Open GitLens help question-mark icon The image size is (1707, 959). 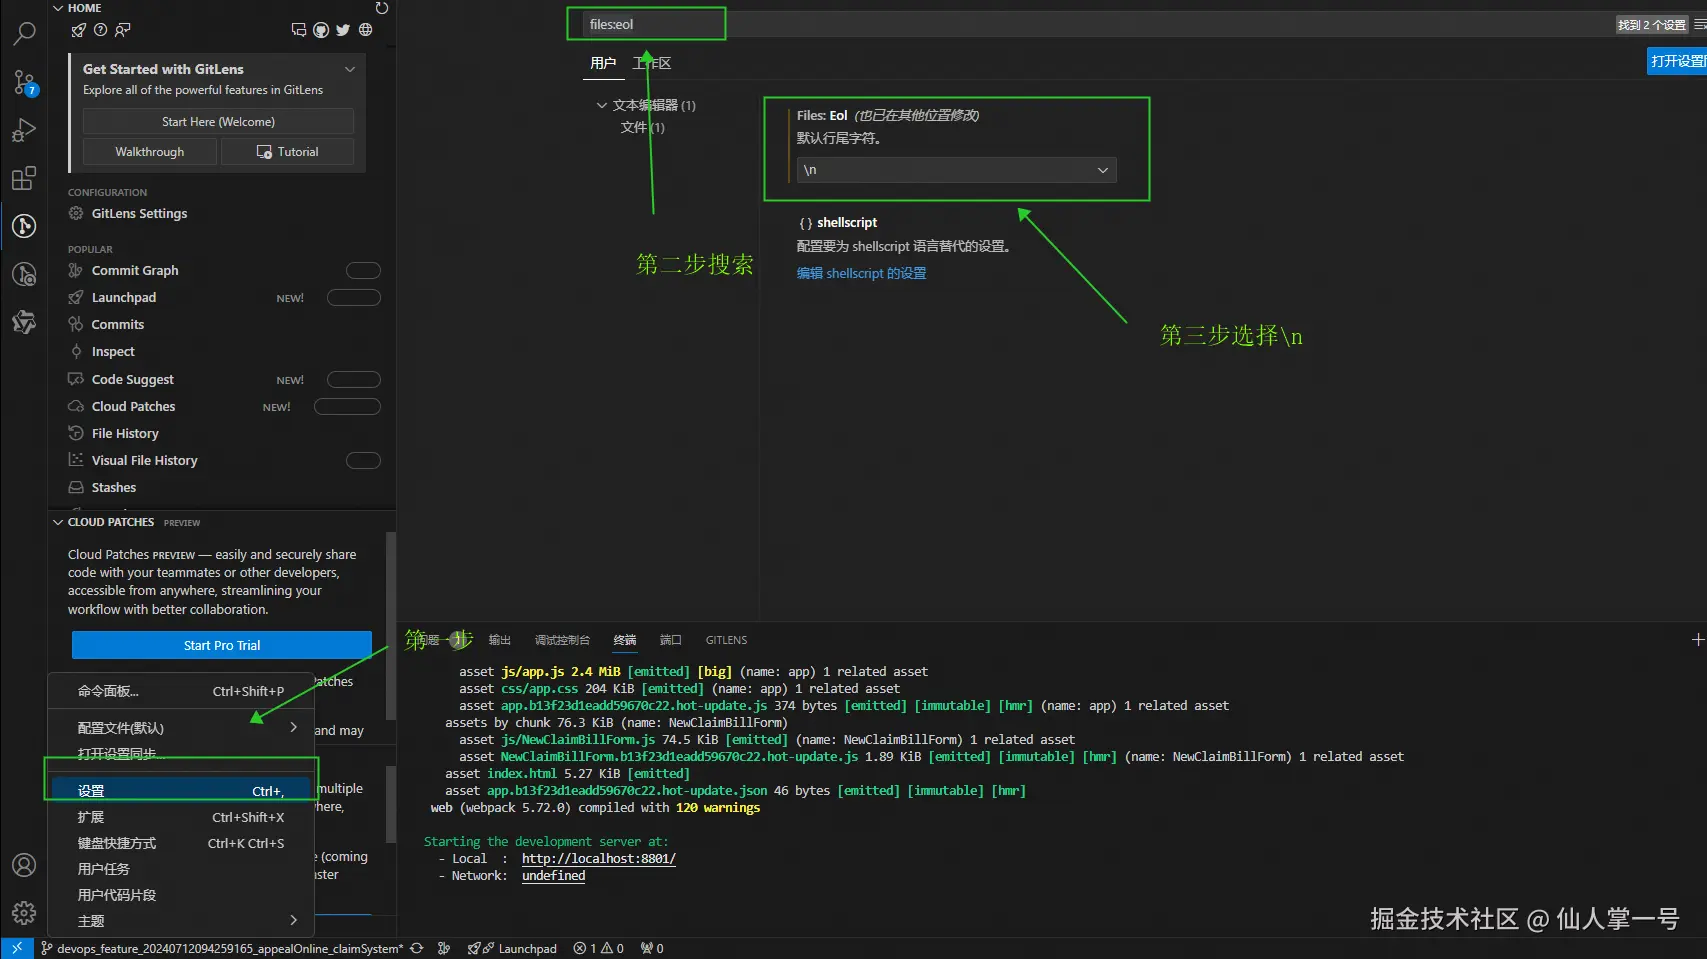click(100, 30)
